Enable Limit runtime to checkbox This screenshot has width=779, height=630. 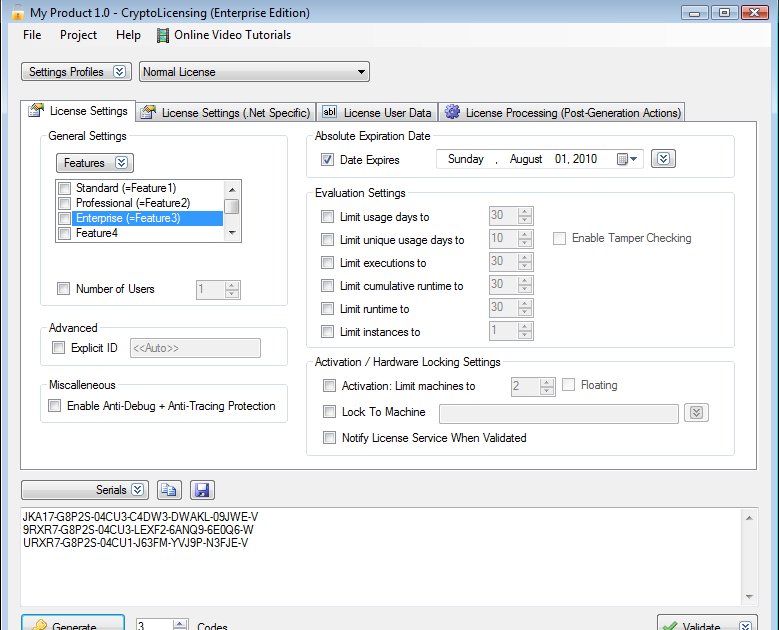pos(327,309)
